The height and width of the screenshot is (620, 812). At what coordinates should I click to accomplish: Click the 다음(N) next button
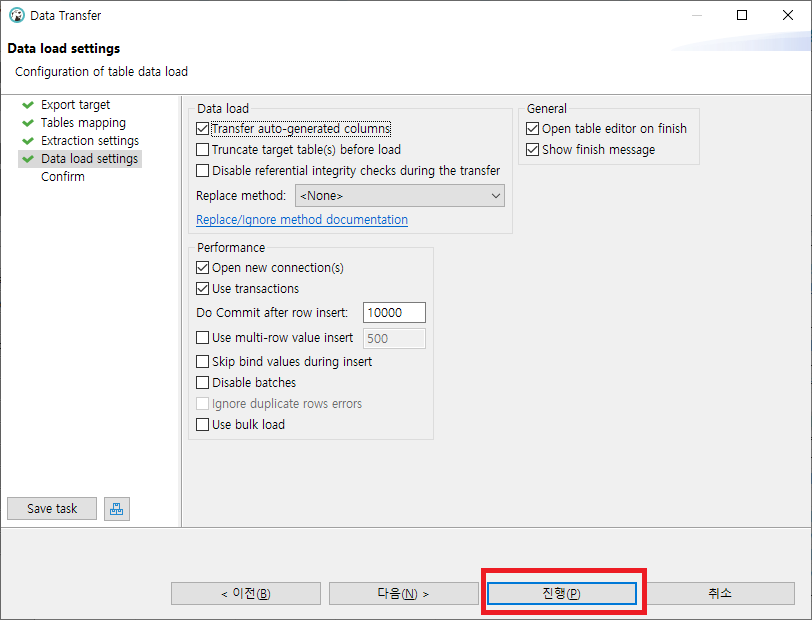403,593
